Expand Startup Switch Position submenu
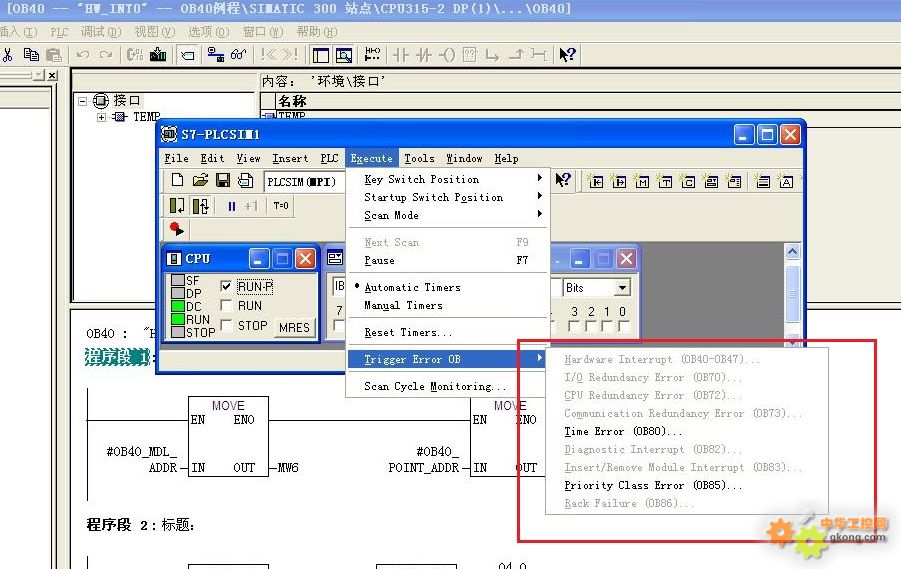The width and height of the screenshot is (901, 569). point(448,197)
